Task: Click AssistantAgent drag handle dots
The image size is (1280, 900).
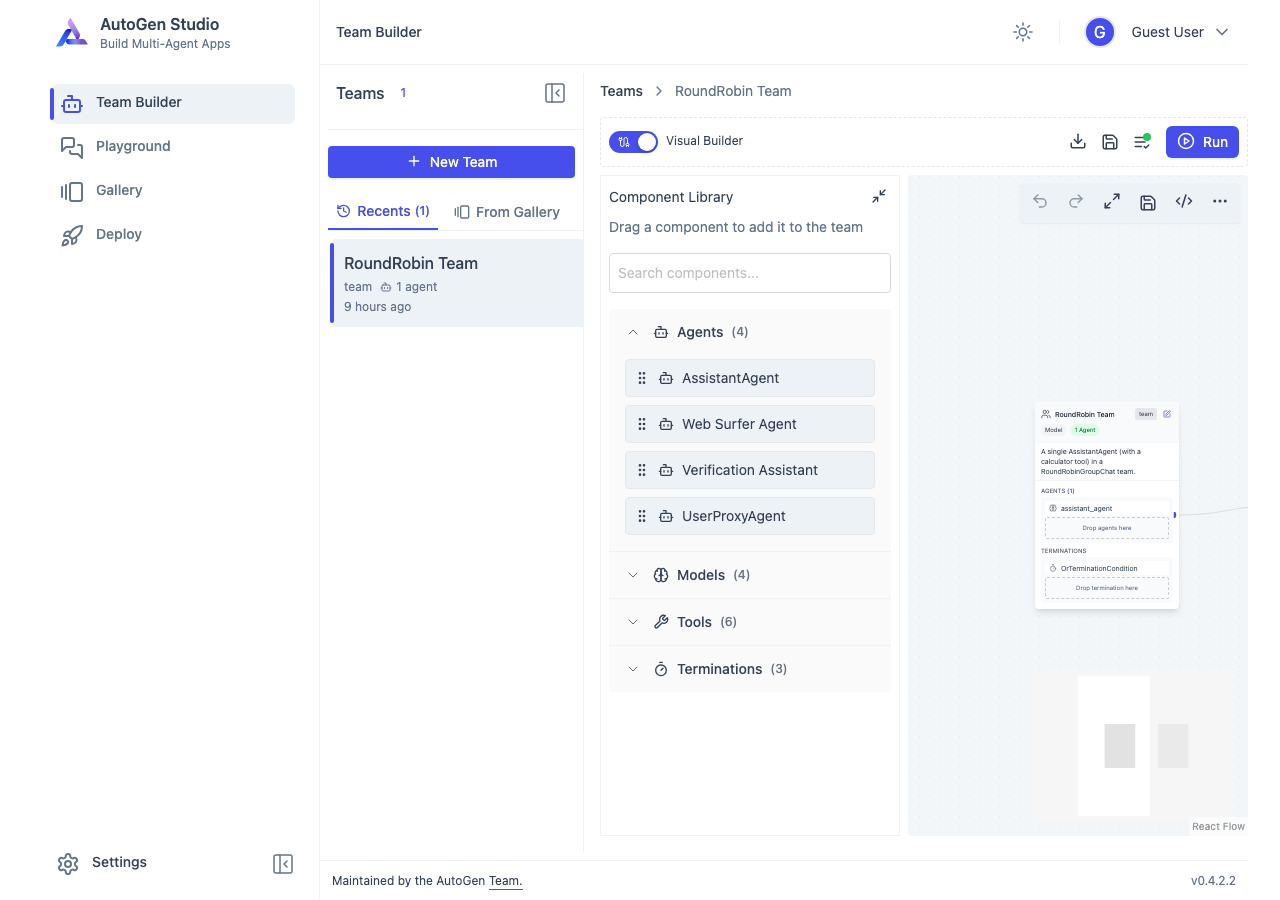Action: 642,378
